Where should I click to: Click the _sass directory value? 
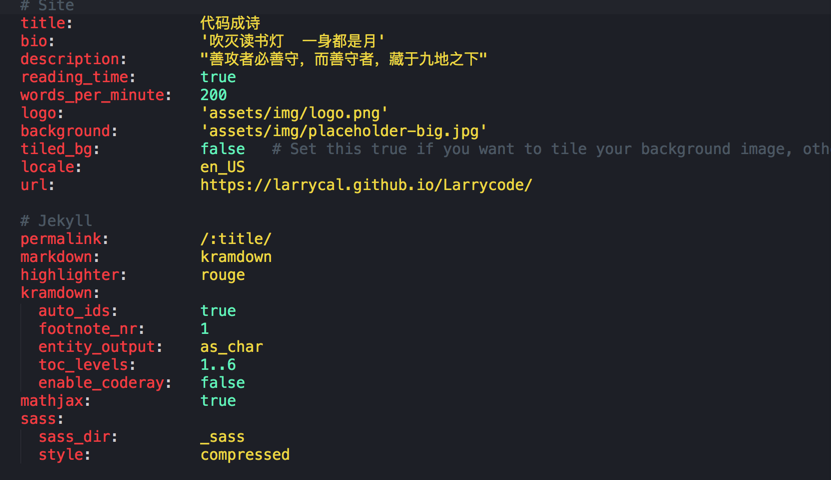(222, 437)
